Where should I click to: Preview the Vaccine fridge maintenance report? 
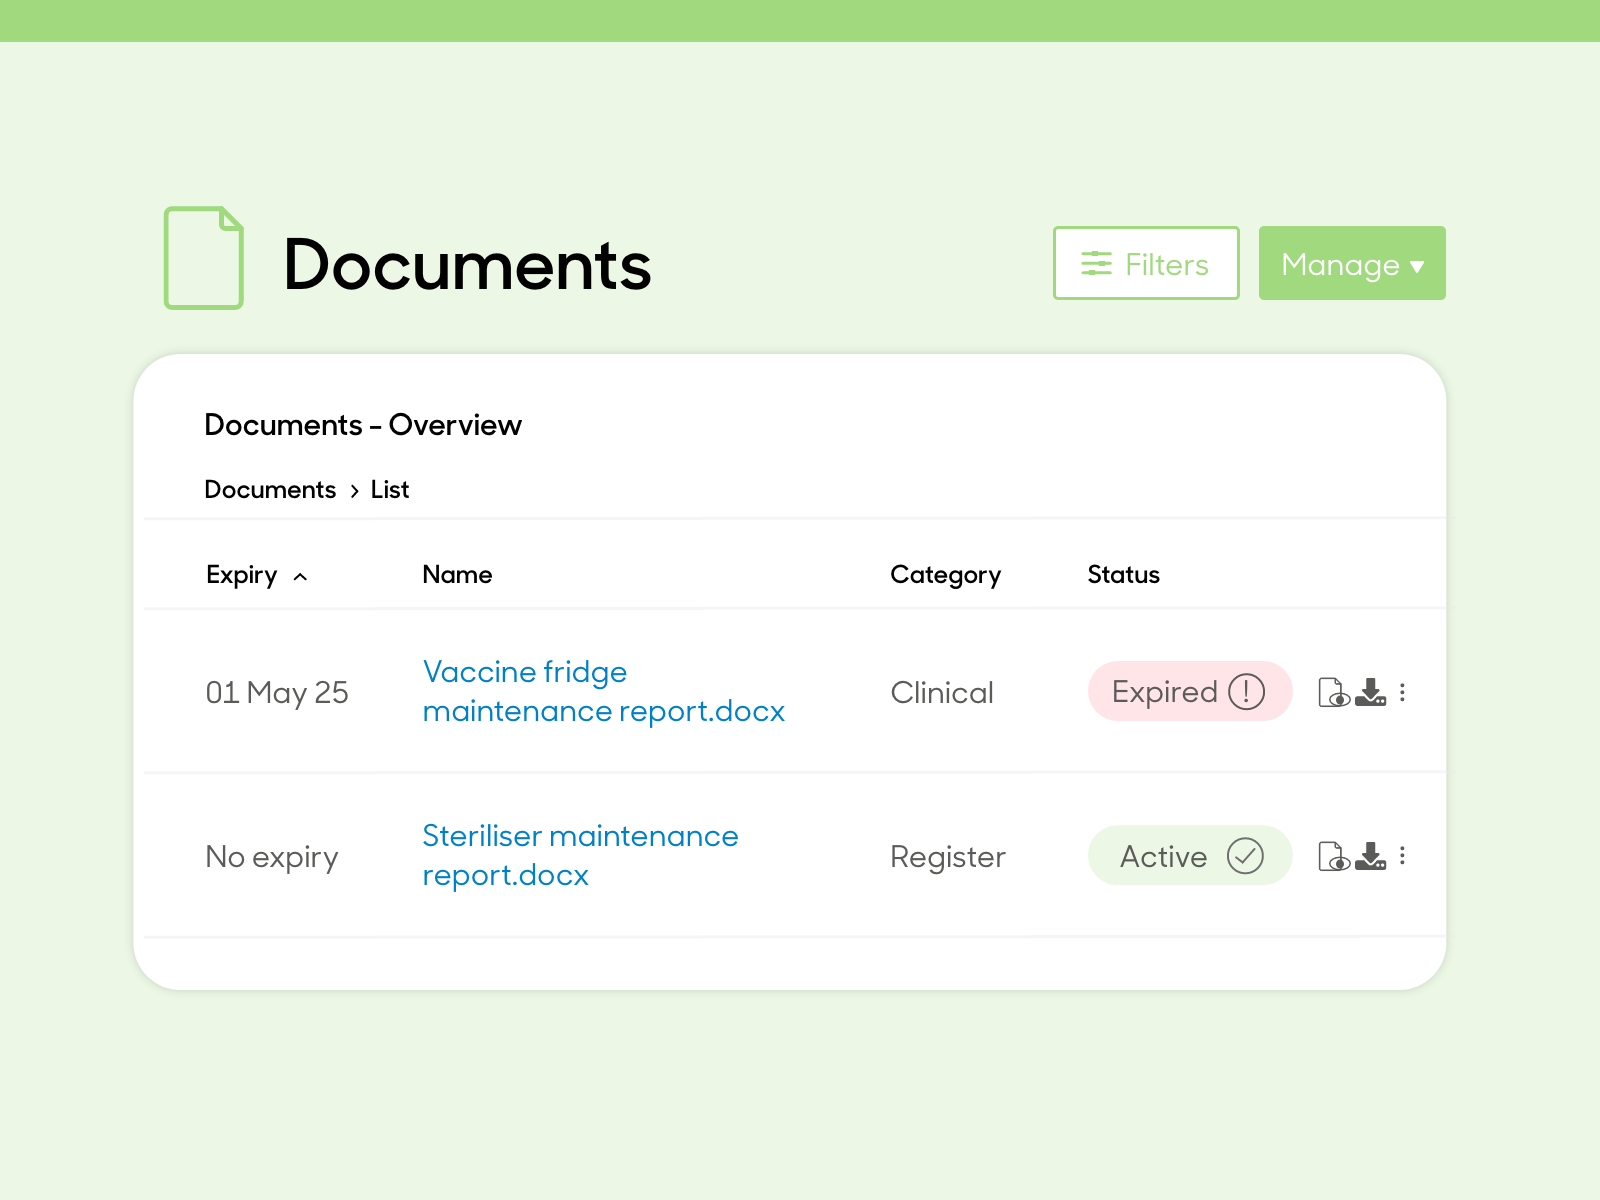pos(1334,692)
